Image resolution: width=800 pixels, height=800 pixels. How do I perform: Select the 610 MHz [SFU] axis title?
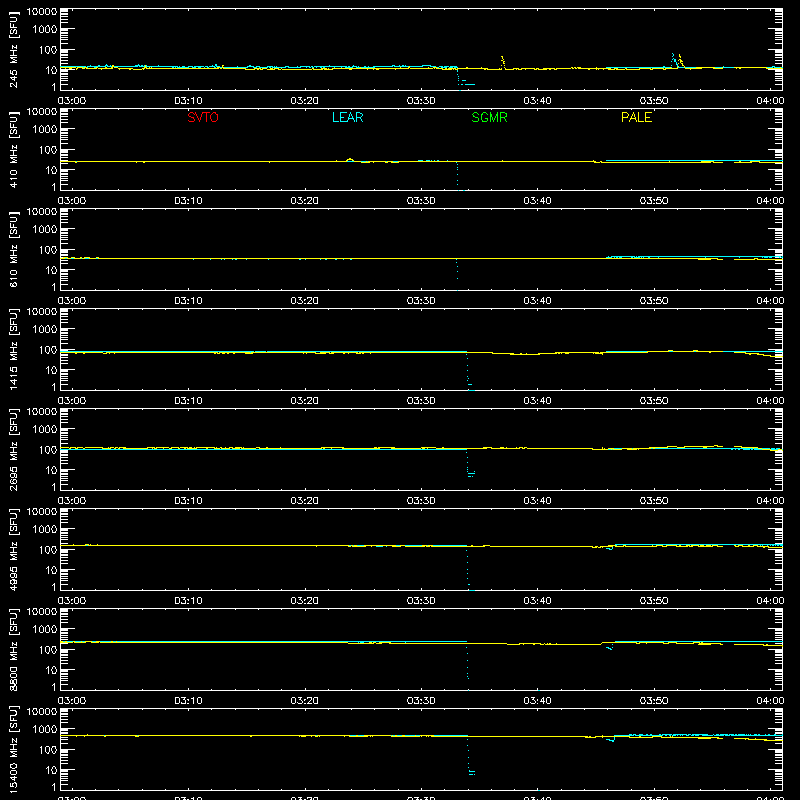pyautogui.click(x=13, y=249)
